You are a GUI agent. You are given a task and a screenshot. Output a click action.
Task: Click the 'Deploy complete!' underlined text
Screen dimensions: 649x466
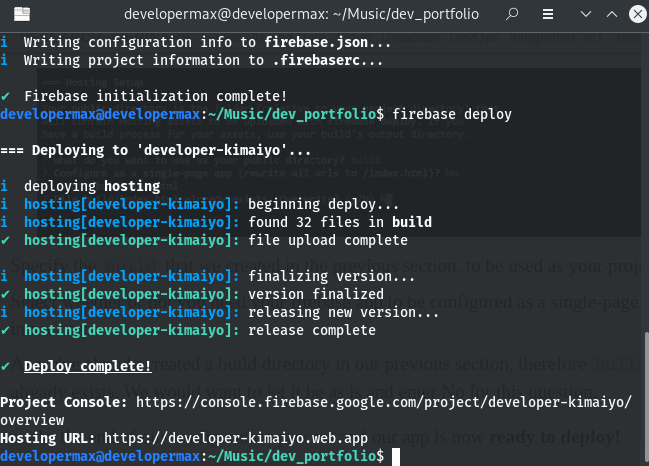(x=88, y=366)
